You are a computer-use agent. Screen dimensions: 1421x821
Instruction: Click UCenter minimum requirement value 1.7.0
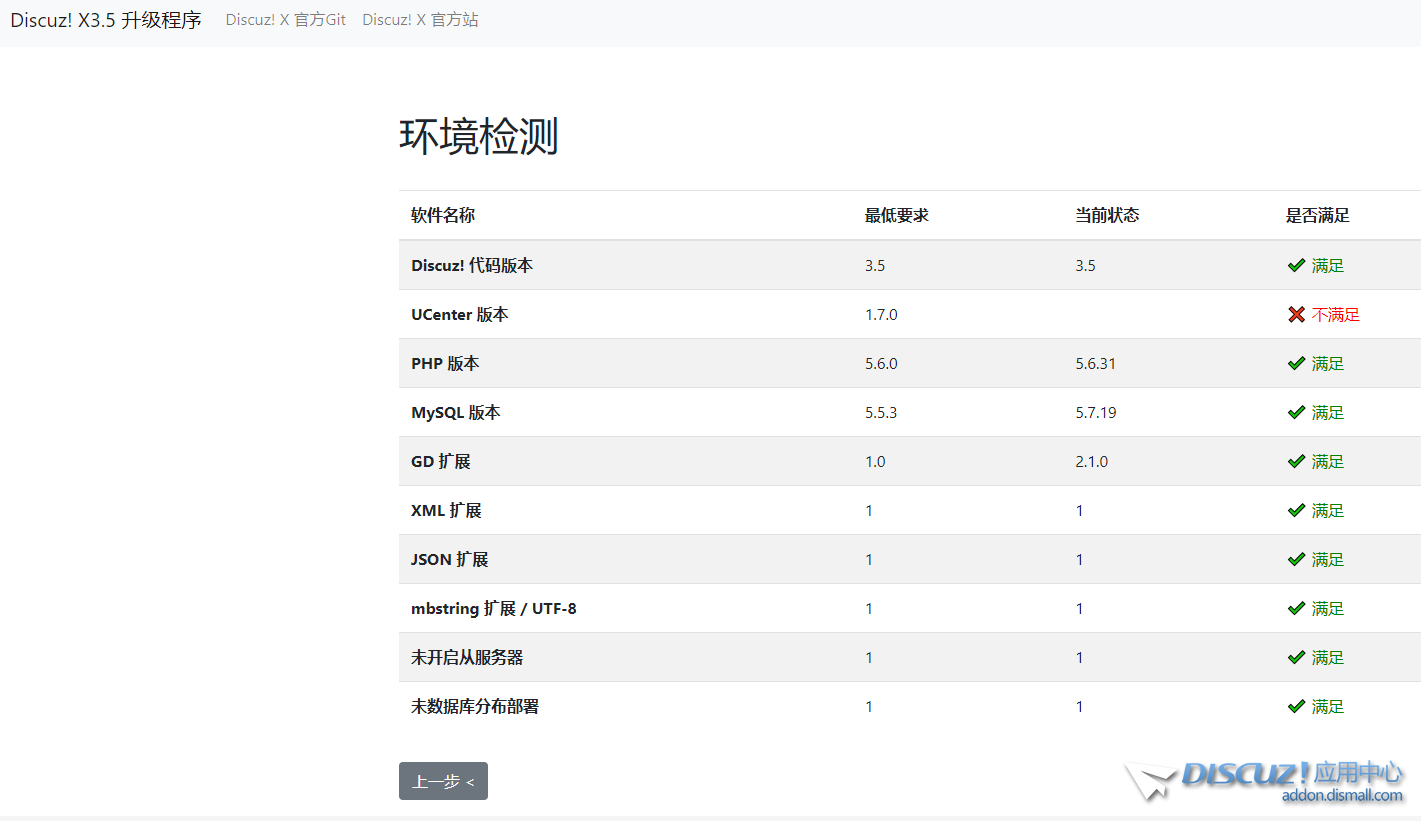click(x=881, y=314)
